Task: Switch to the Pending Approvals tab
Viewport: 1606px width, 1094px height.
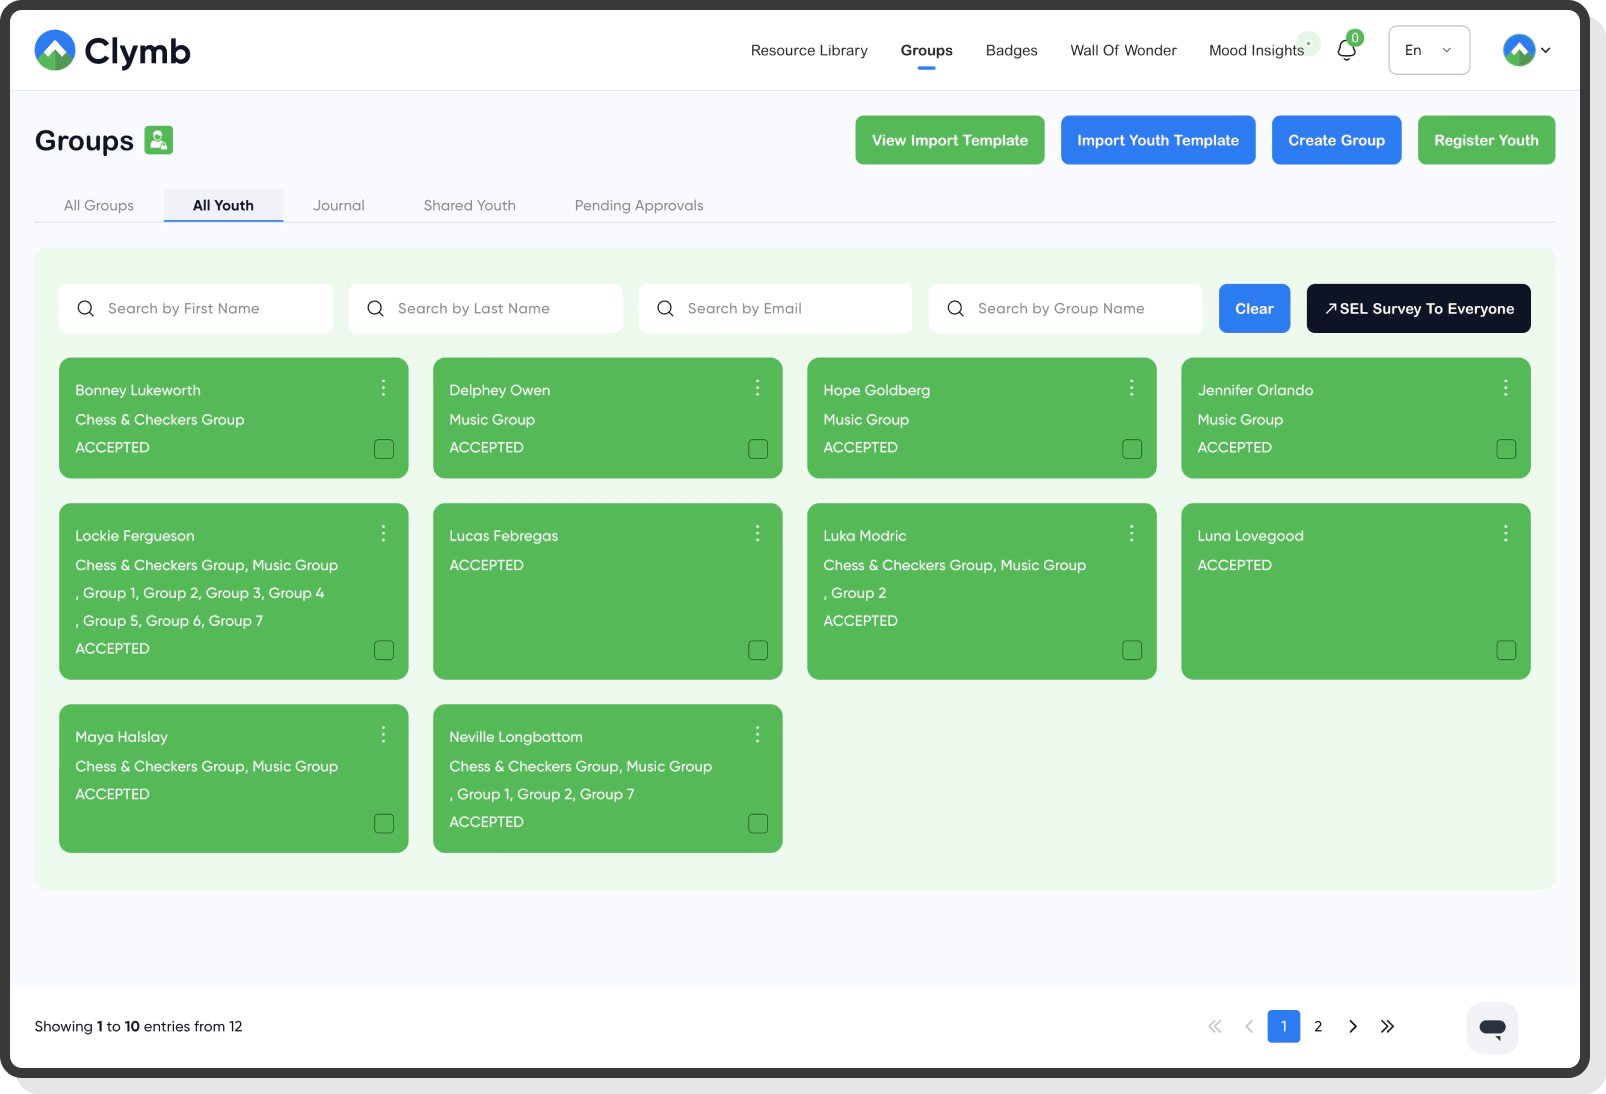Action: [x=638, y=205]
